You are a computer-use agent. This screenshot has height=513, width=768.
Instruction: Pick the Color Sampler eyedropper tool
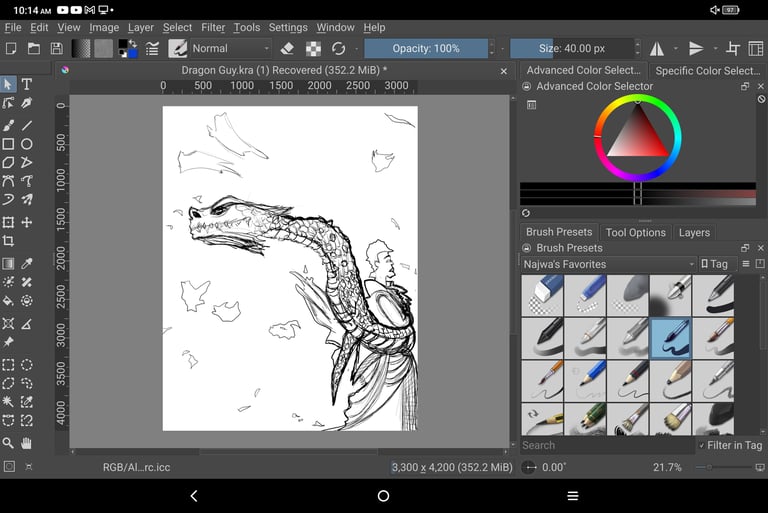(27, 263)
